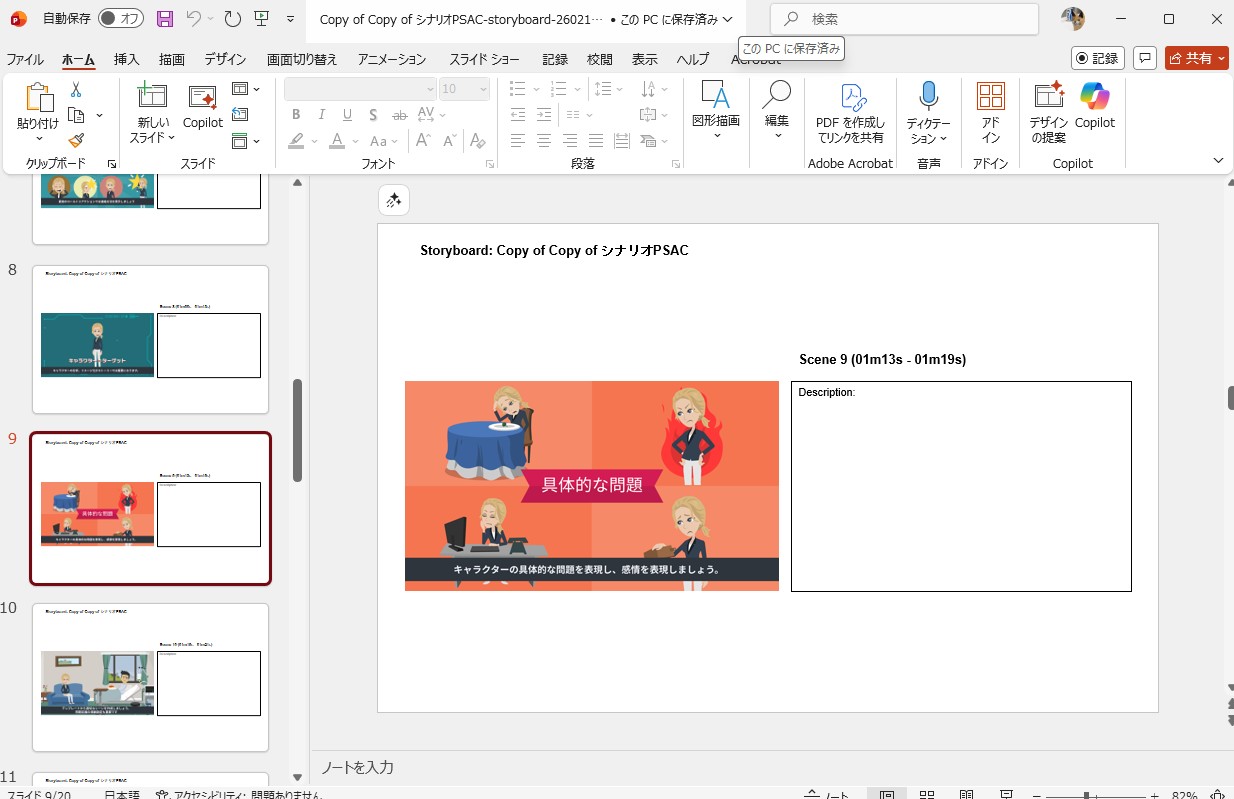
Task: Toggle Bold text formatting
Action: pos(296,115)
